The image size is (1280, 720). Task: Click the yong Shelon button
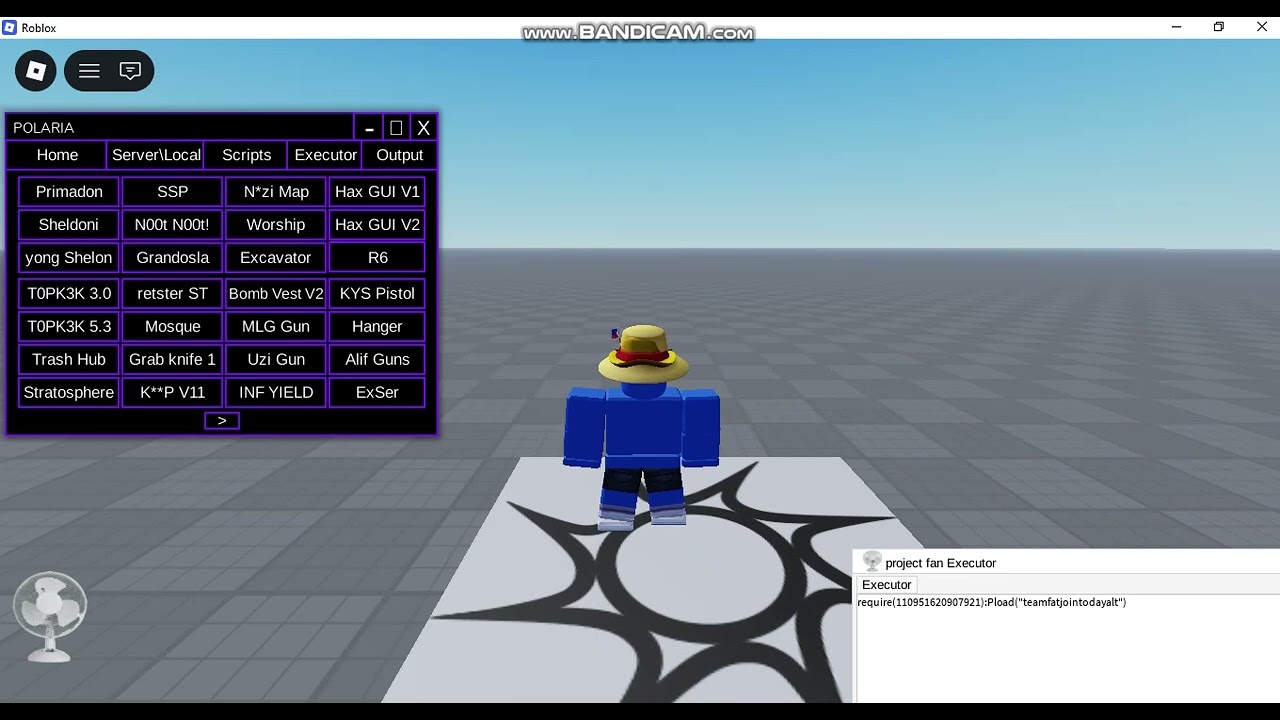pos(69,258)
